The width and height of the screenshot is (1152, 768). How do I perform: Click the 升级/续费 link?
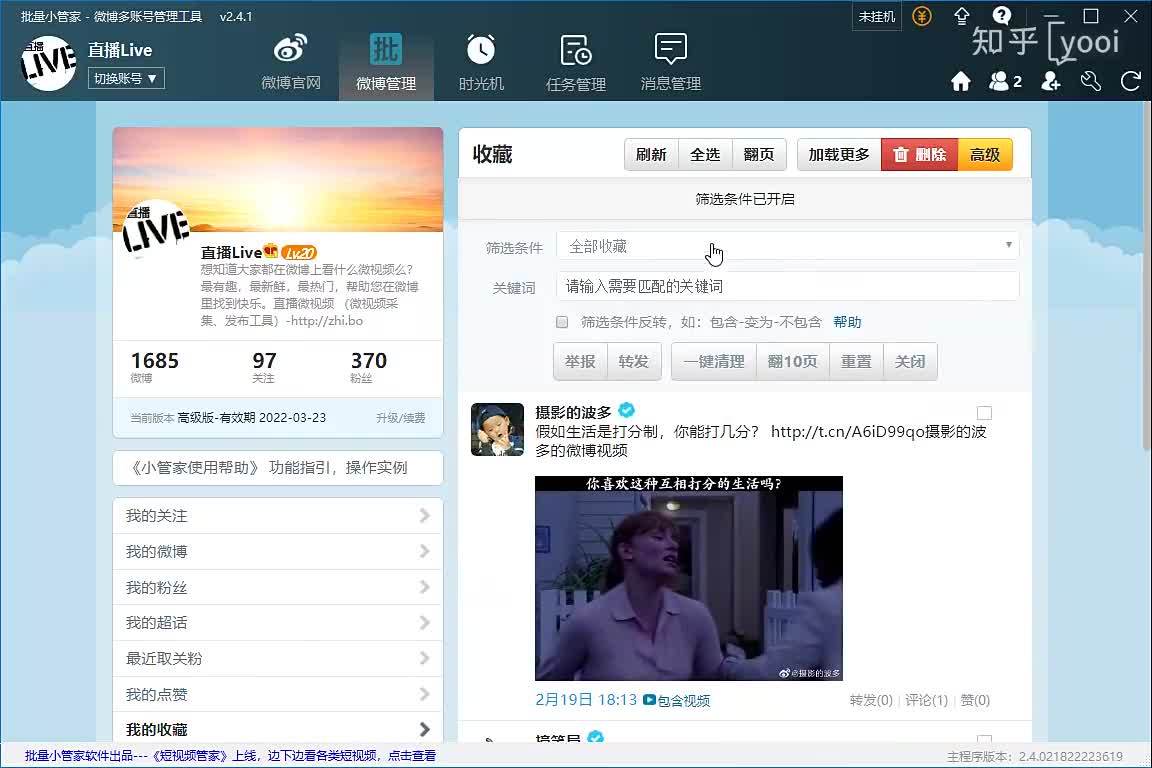pos(400,417)
